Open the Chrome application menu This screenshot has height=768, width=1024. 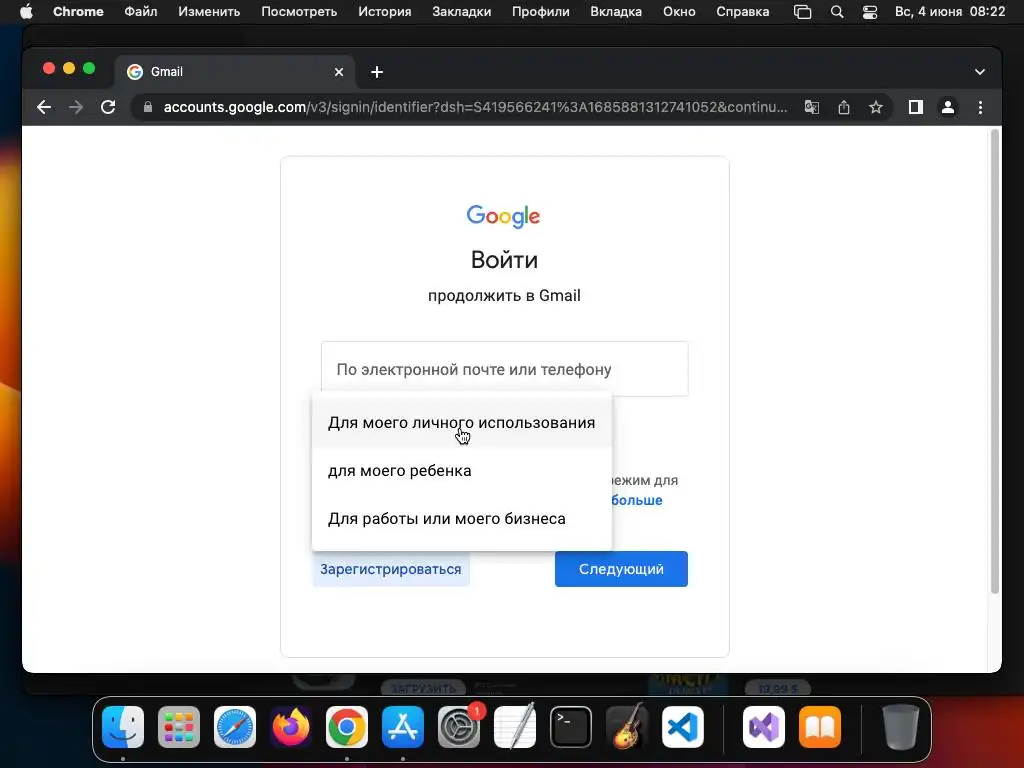click(x=78, y=12)
